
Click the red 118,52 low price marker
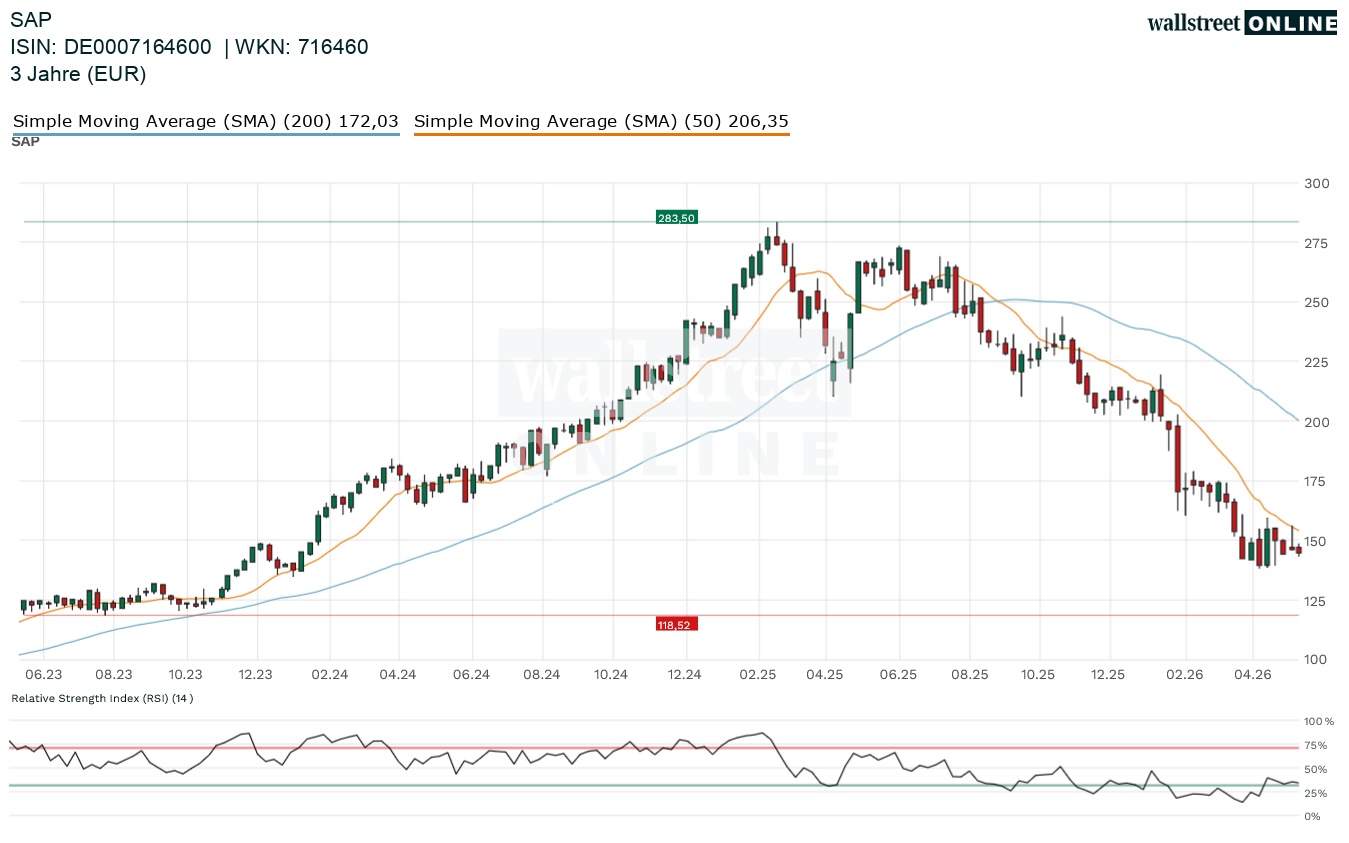point(676,625)
